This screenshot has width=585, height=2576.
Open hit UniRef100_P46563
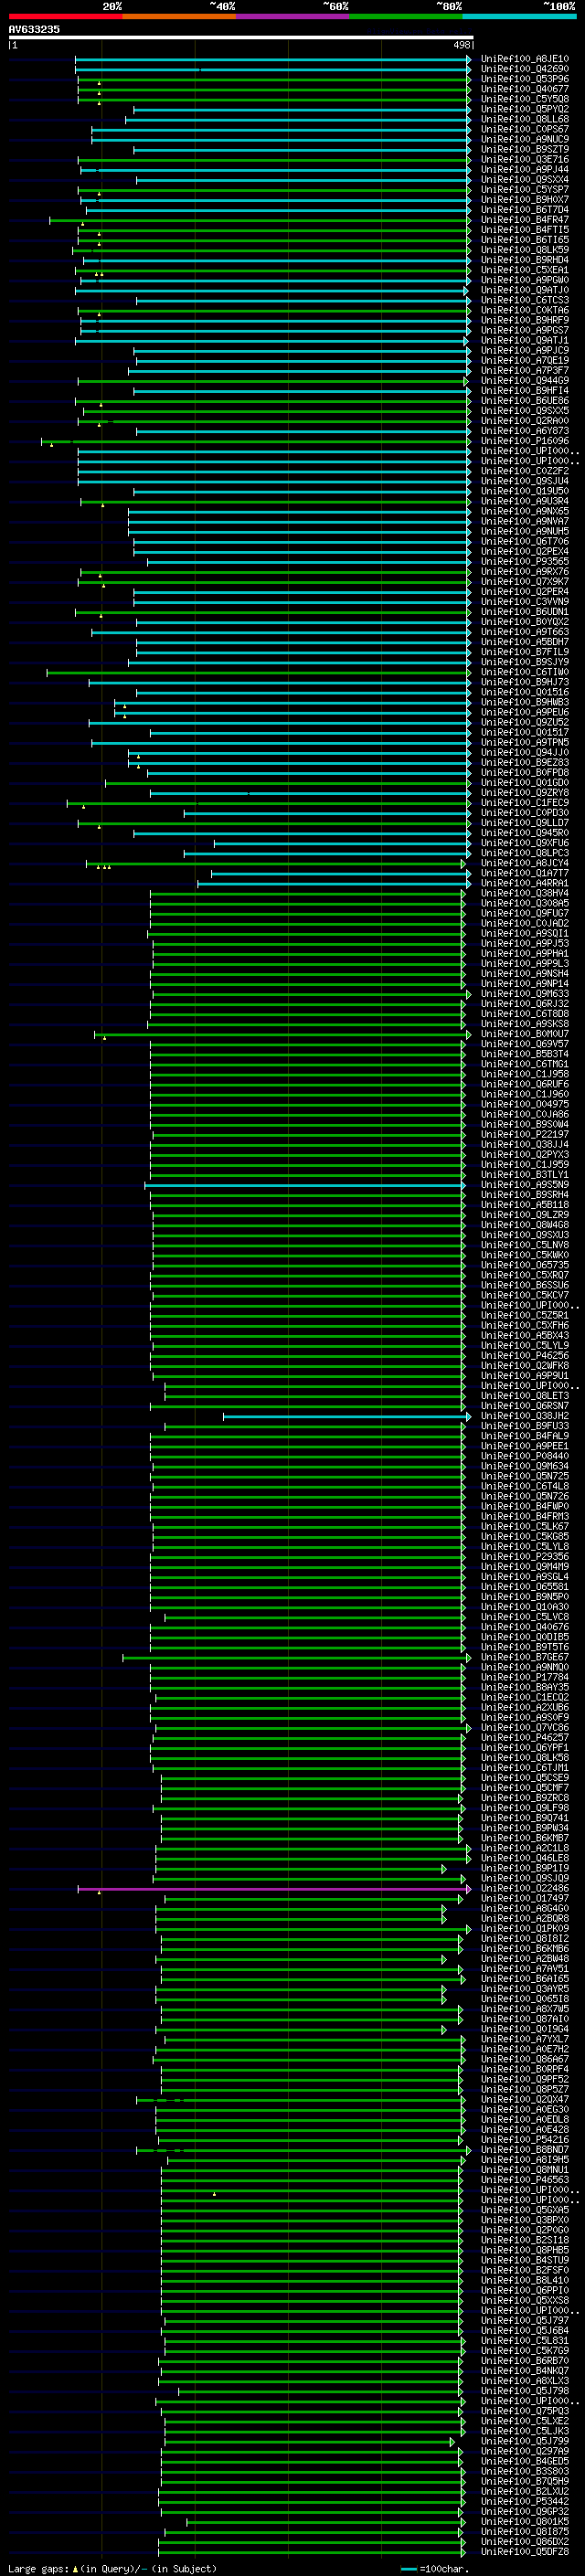click(525, 2179)
